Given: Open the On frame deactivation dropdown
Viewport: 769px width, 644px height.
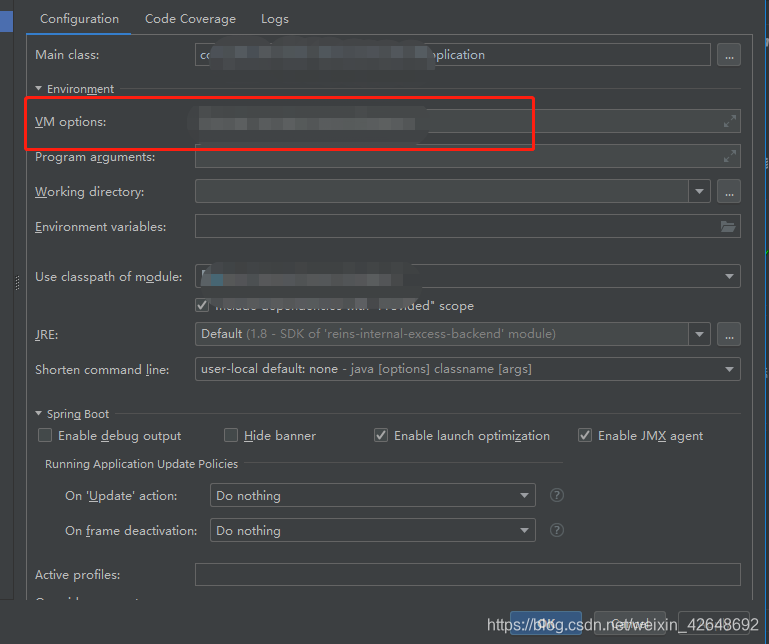Looking at the screenshot, I should click(x=373, y=530).
